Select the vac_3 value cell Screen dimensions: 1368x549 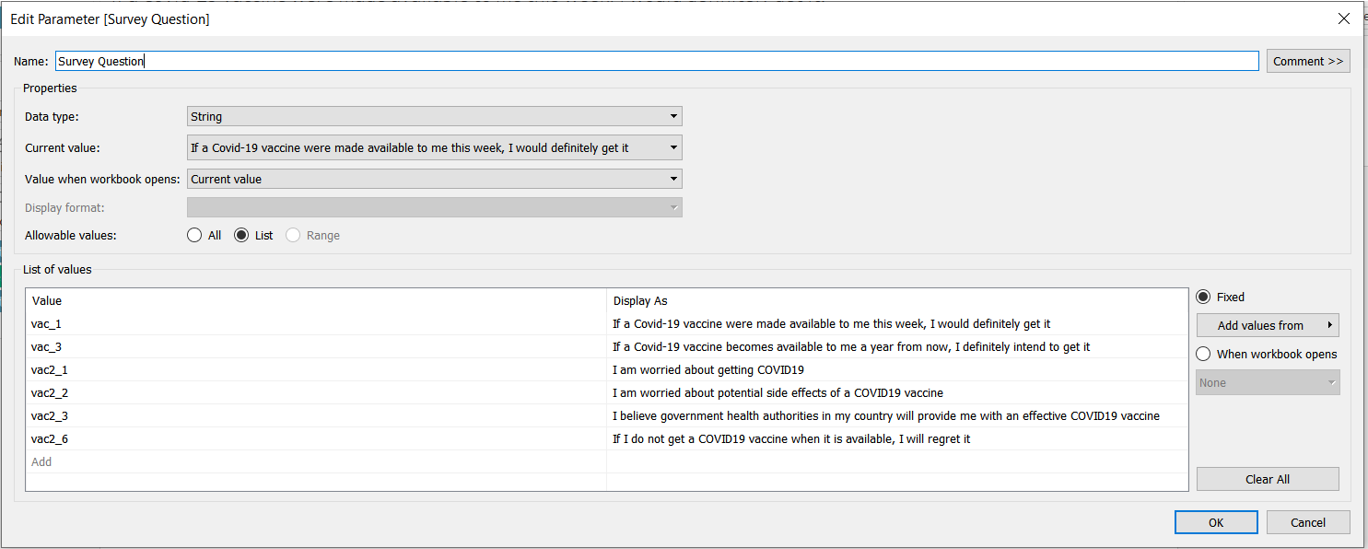[316, 347]
